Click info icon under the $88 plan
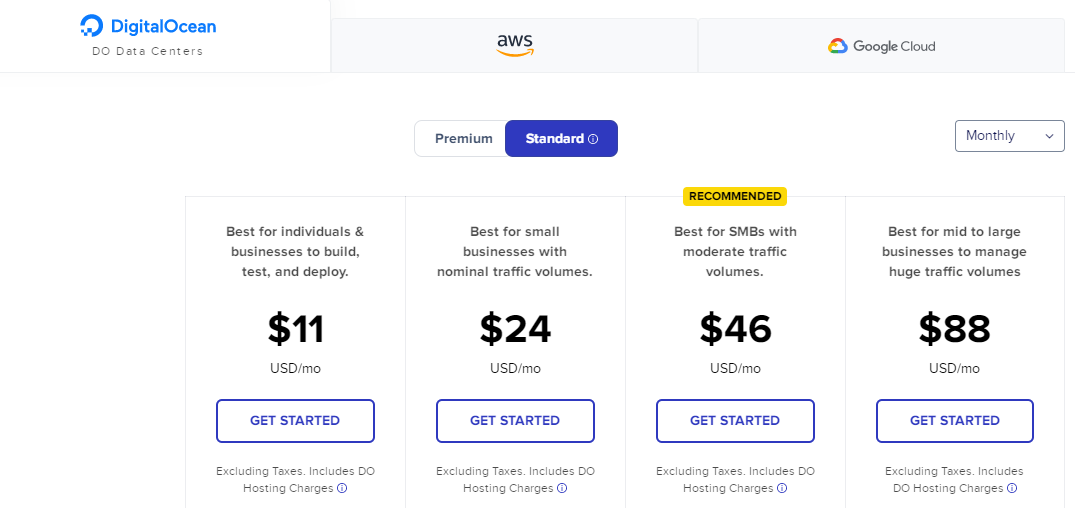This screenshot has height=508, width=1075. [x=1012, y=489]
